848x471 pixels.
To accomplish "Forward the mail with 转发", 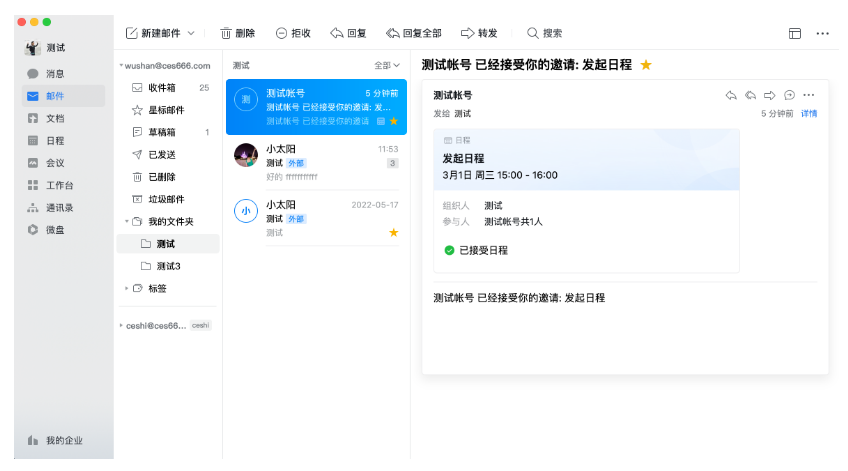I will click(479, 34).
